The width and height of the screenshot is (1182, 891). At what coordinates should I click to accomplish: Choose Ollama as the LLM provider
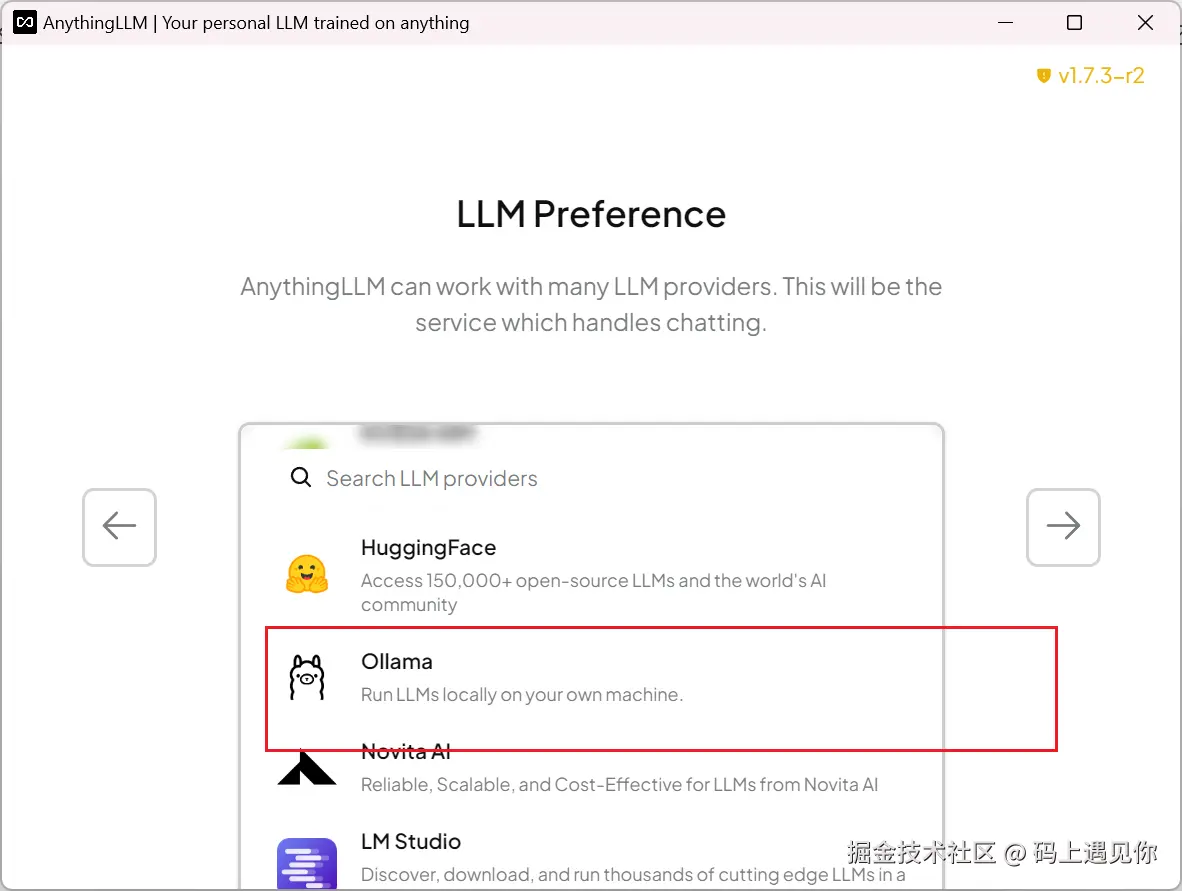point(397,662)
